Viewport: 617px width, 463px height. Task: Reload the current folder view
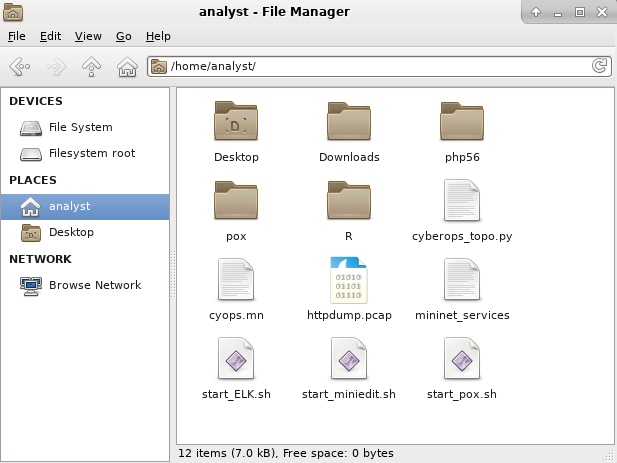pos(599,66)
